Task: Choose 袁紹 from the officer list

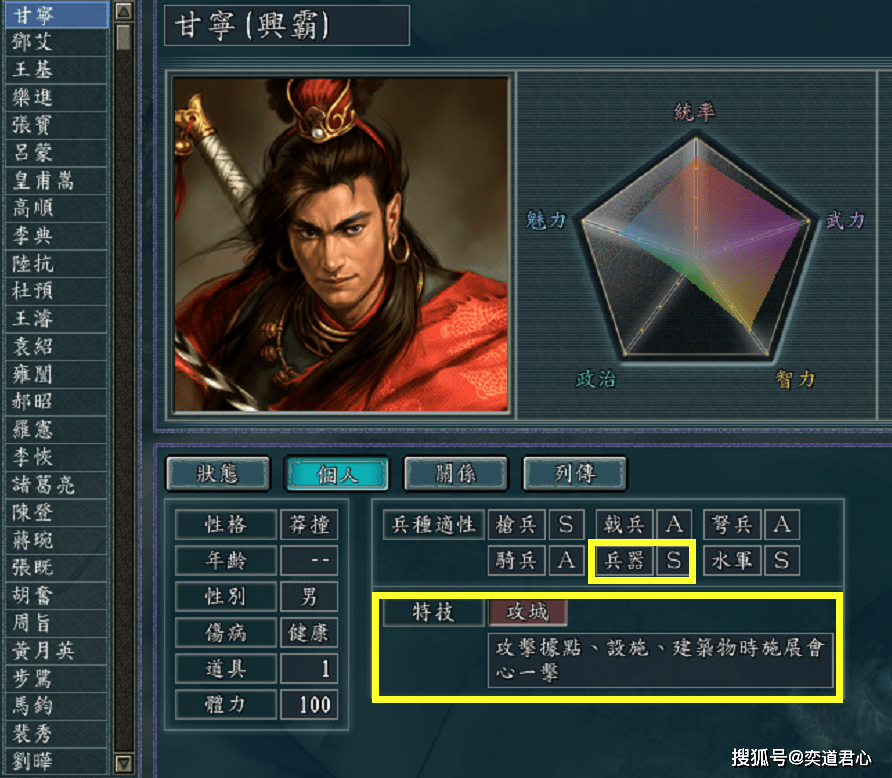Action: (56, 346)
